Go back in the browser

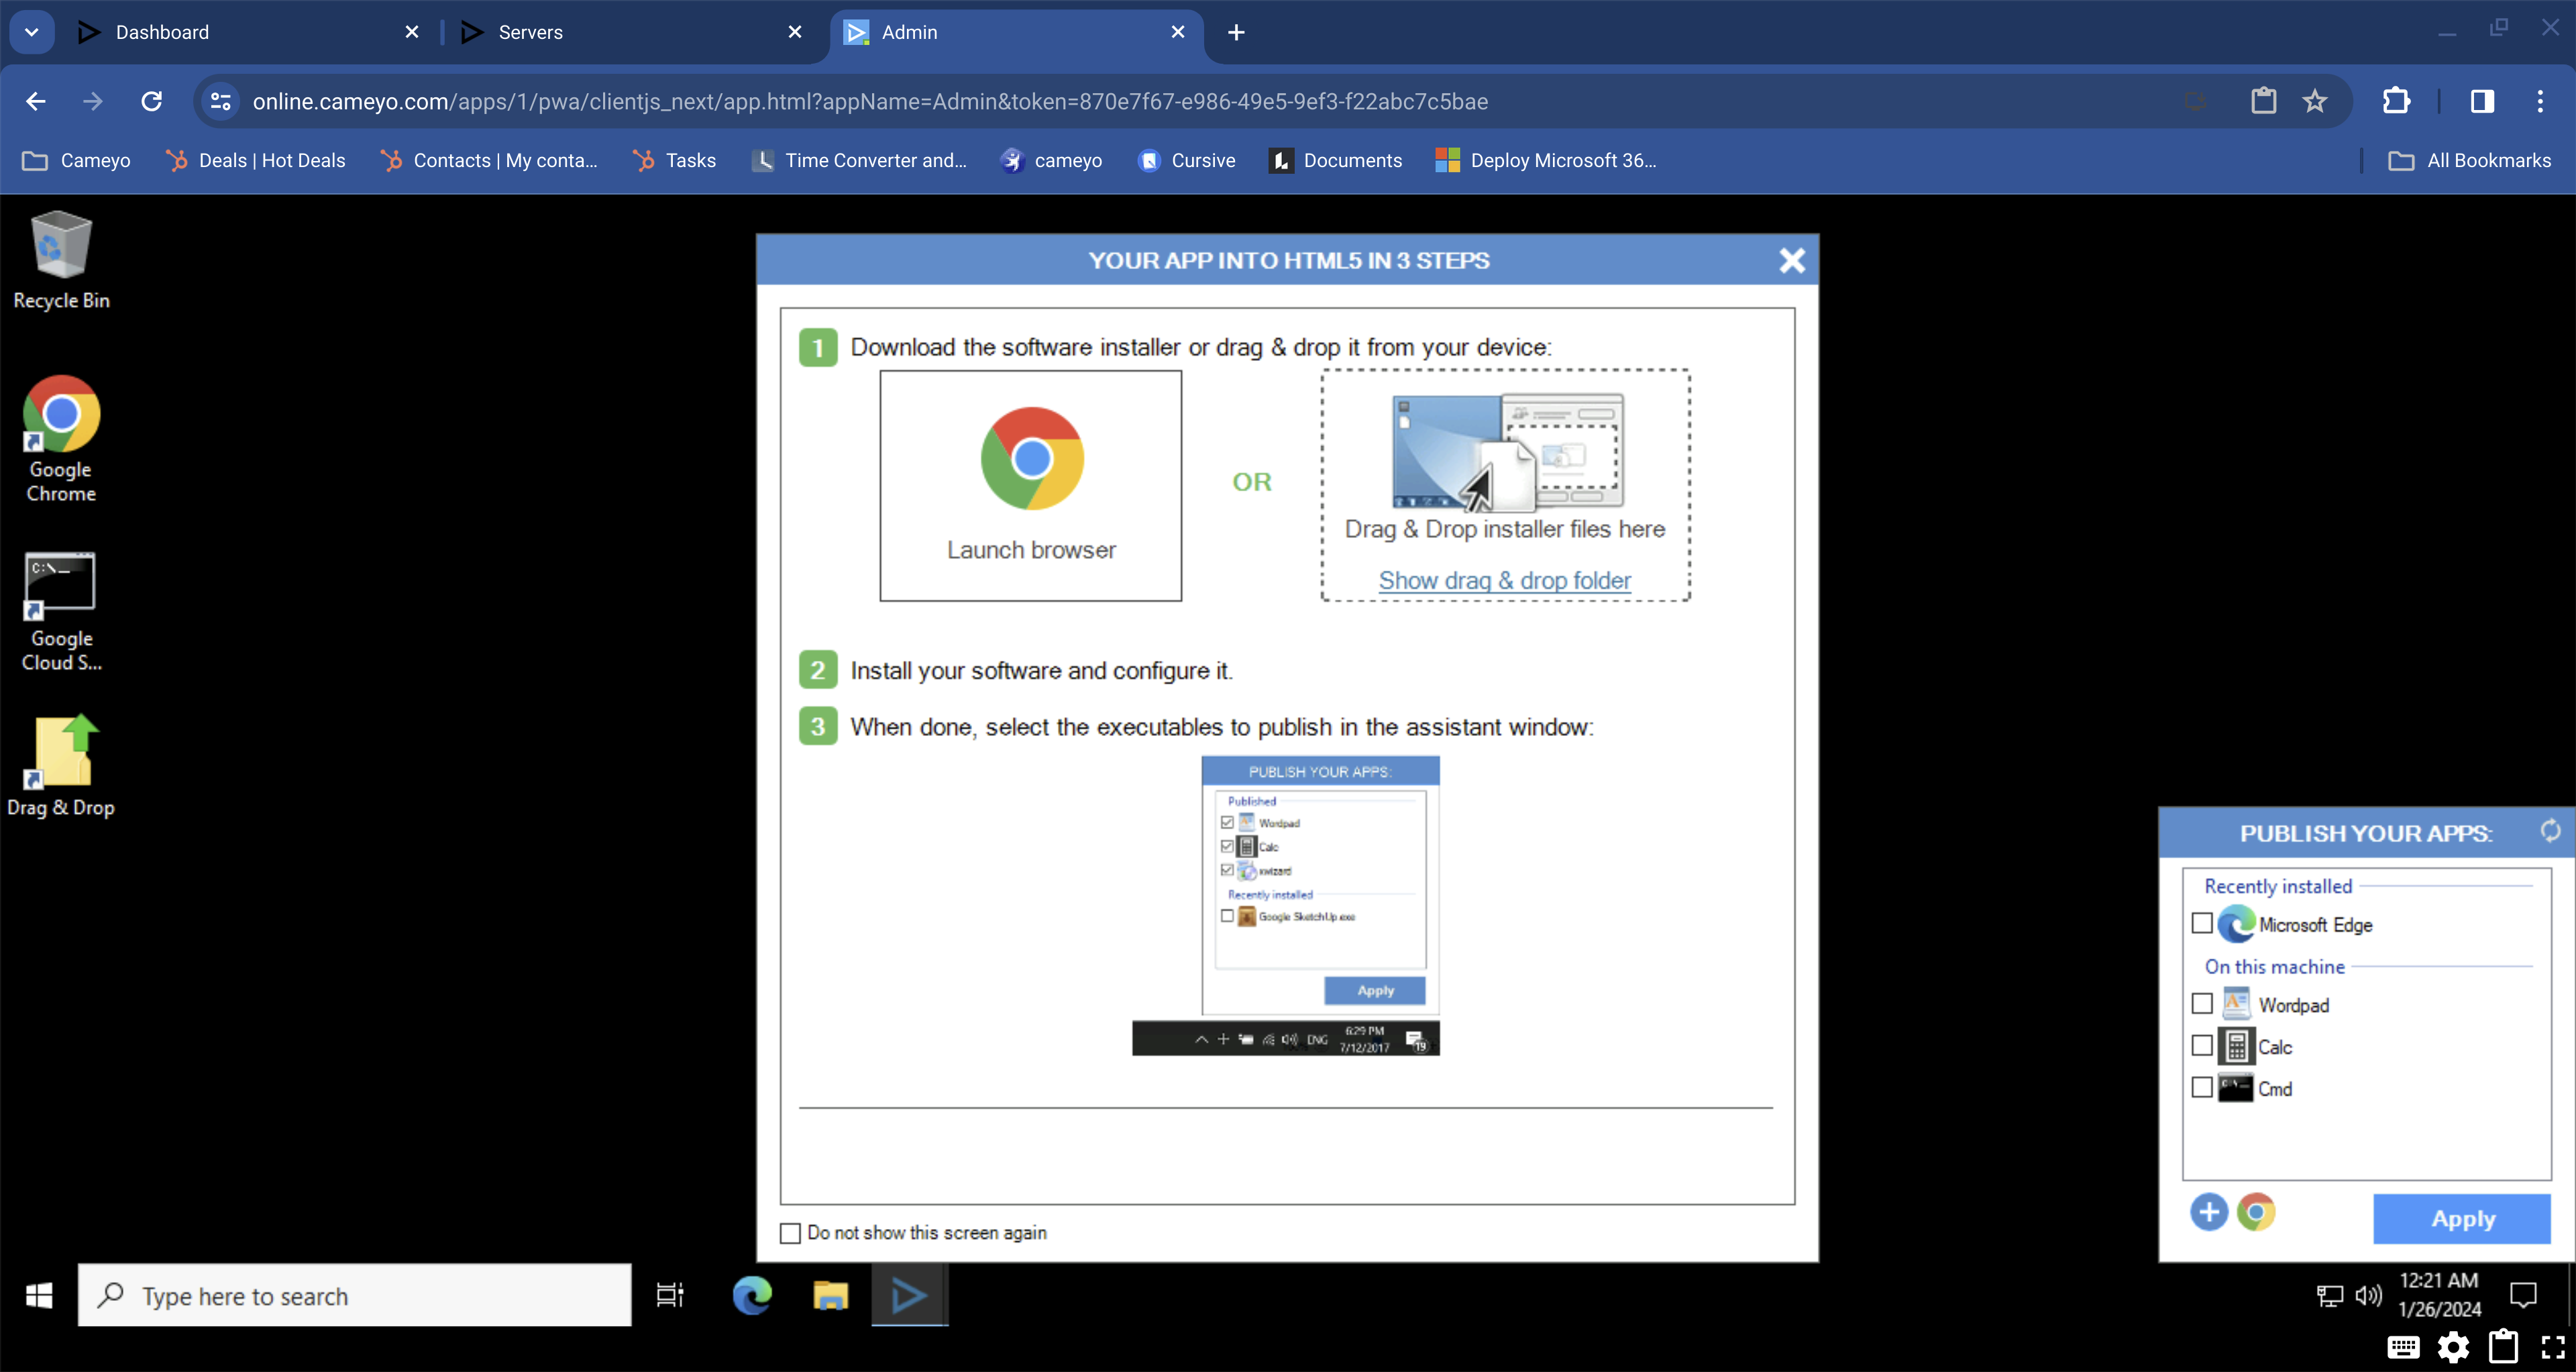(x=36, y=101)
